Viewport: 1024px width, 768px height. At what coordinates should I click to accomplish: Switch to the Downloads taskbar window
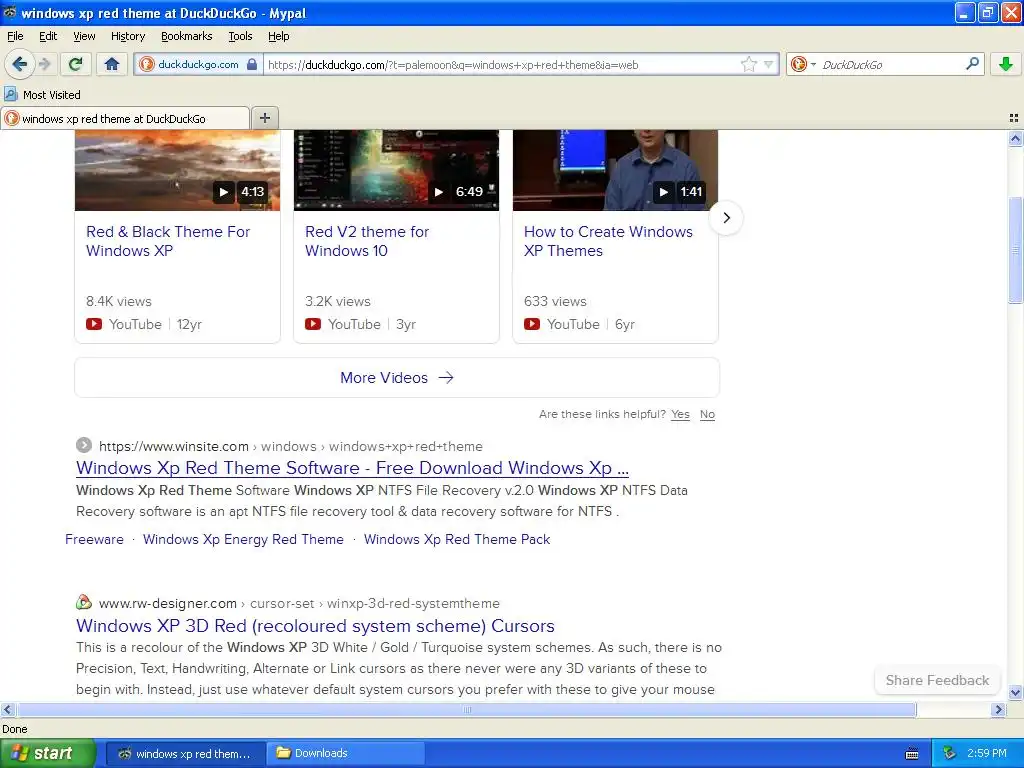(345, 753)
